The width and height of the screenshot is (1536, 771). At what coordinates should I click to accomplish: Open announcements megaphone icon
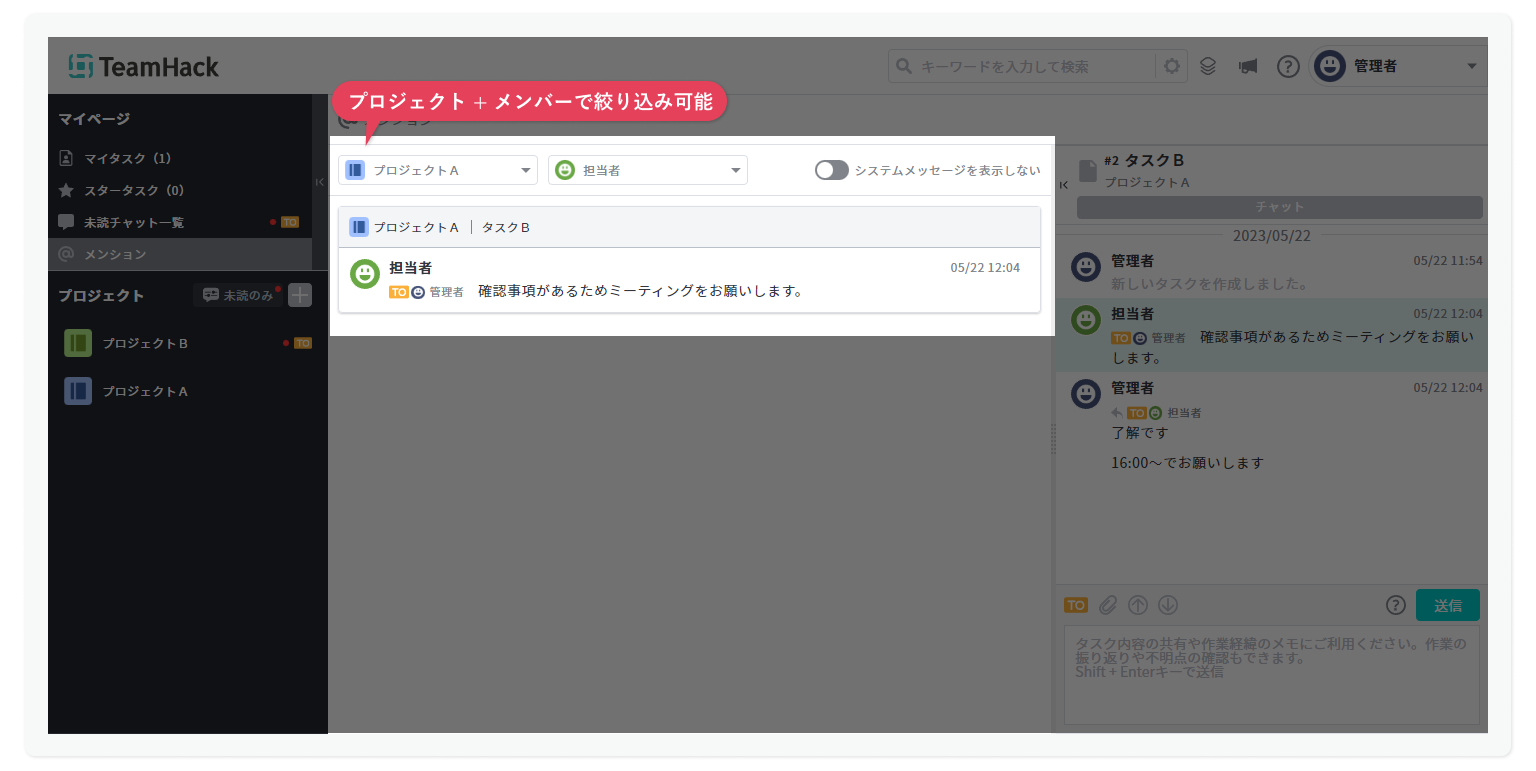(x=1247, y=66)
